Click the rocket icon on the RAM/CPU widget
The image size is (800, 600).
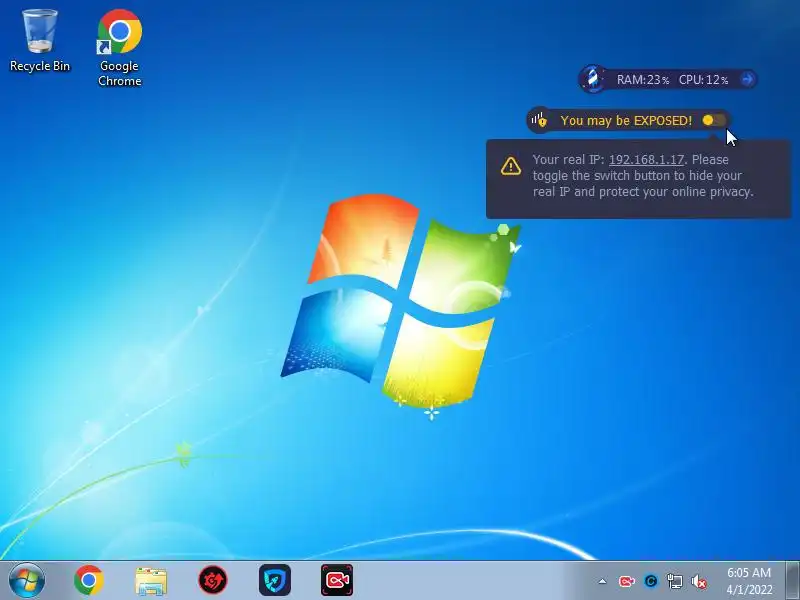[592, 79]
